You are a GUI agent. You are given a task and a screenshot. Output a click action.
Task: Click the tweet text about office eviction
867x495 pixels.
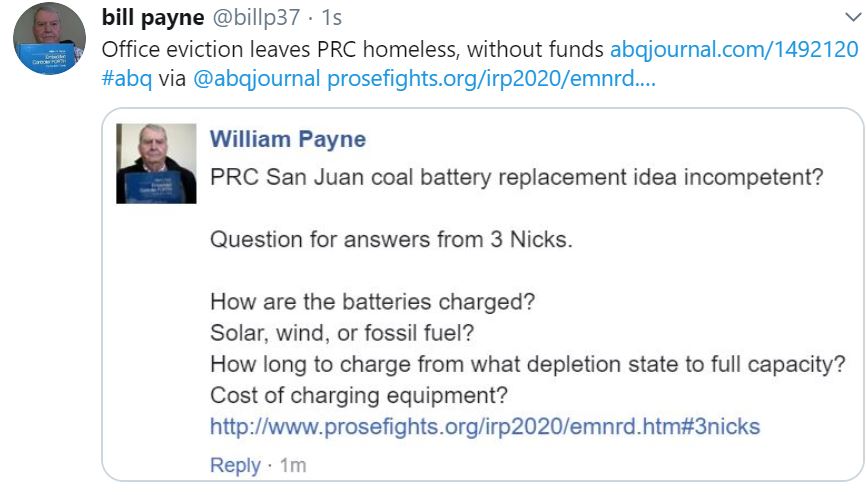352,49
